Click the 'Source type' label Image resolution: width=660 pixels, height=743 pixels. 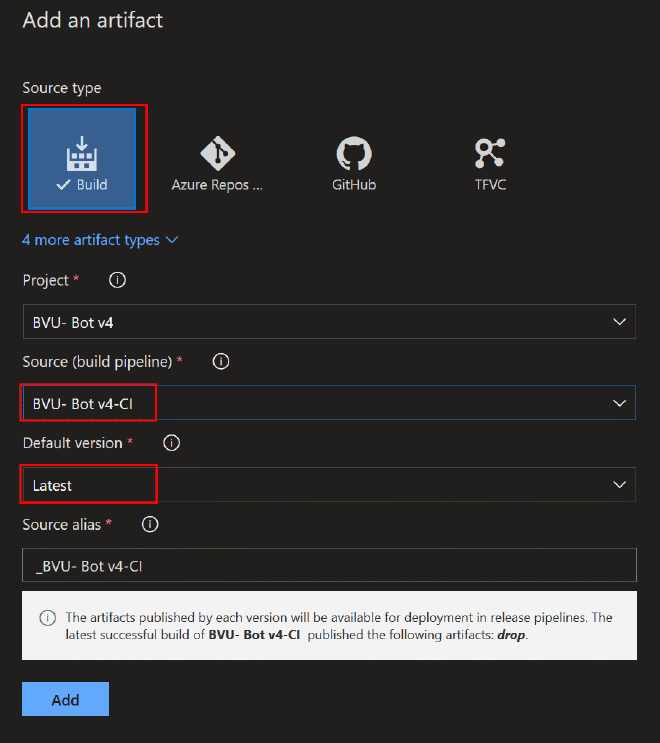pyautogui.click(x=62, y=88)
